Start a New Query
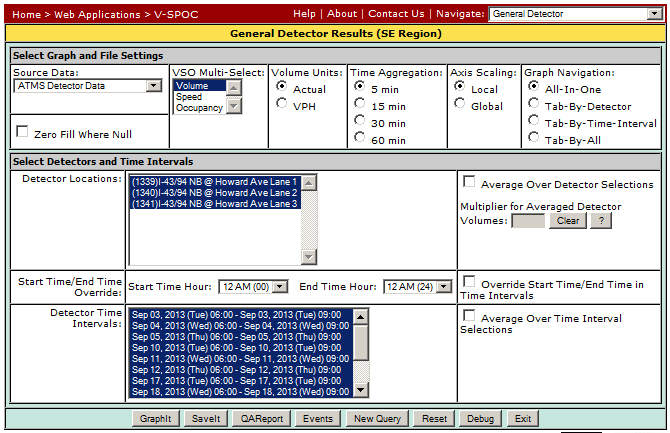Viewport: 670px width, 433px height. coord(376,418)
